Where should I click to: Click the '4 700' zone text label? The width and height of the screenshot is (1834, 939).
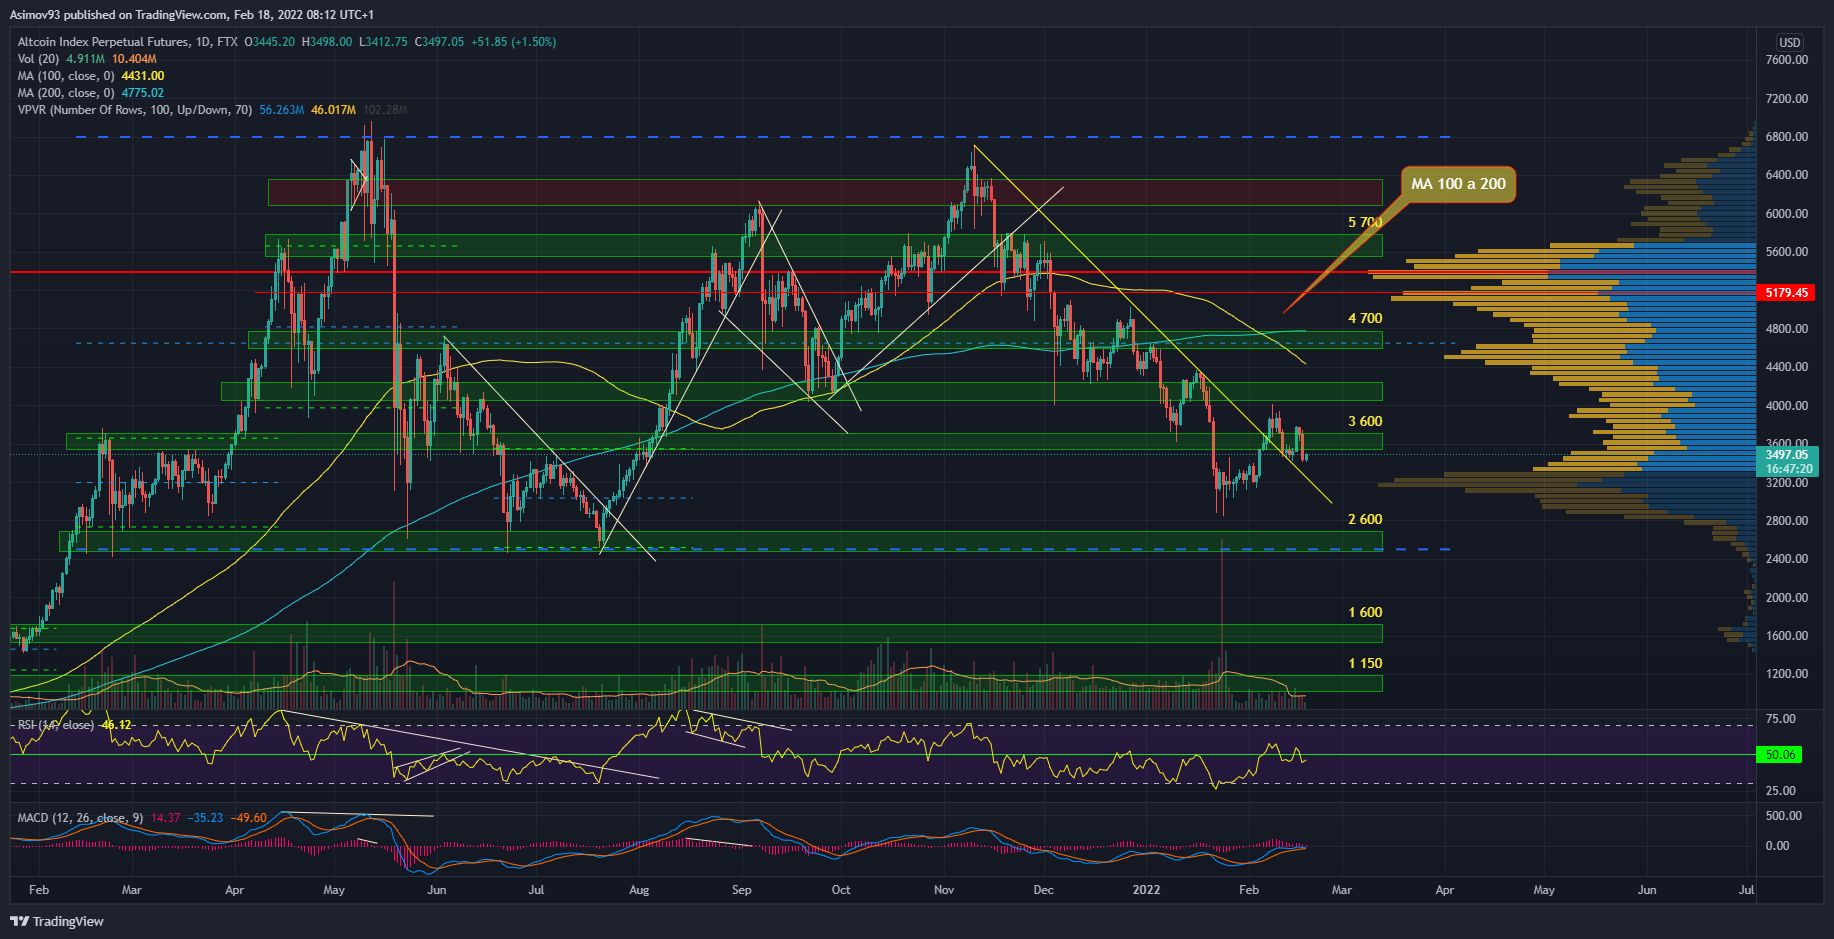1364,318
